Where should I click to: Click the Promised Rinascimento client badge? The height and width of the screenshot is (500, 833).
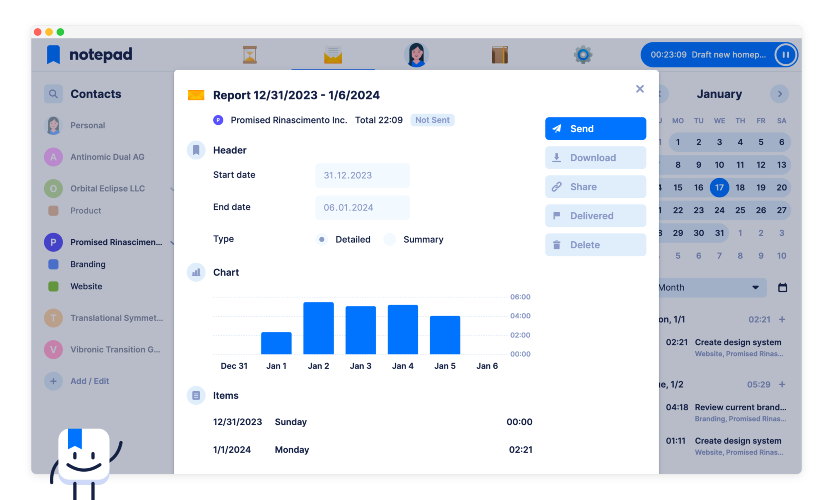(218, 120)
